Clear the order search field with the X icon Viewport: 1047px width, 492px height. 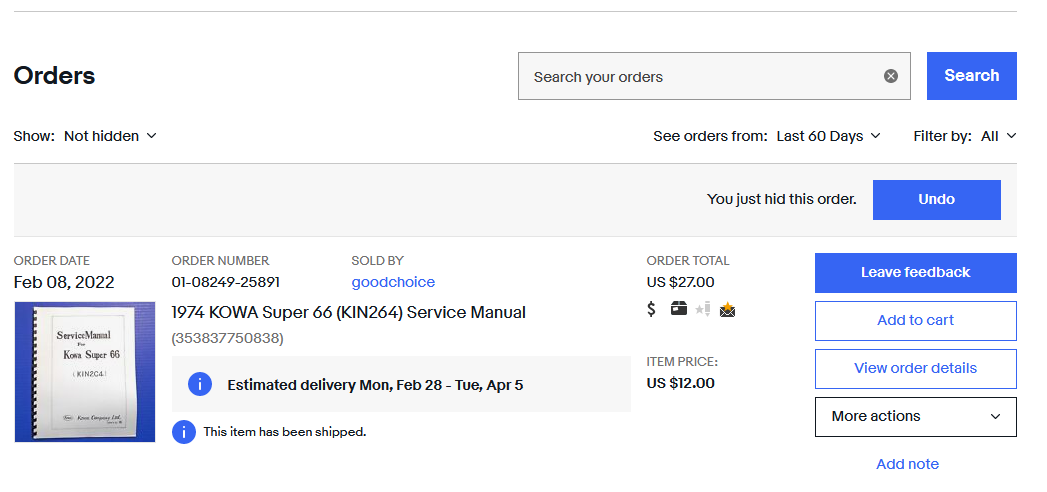[x=891, y=76]
